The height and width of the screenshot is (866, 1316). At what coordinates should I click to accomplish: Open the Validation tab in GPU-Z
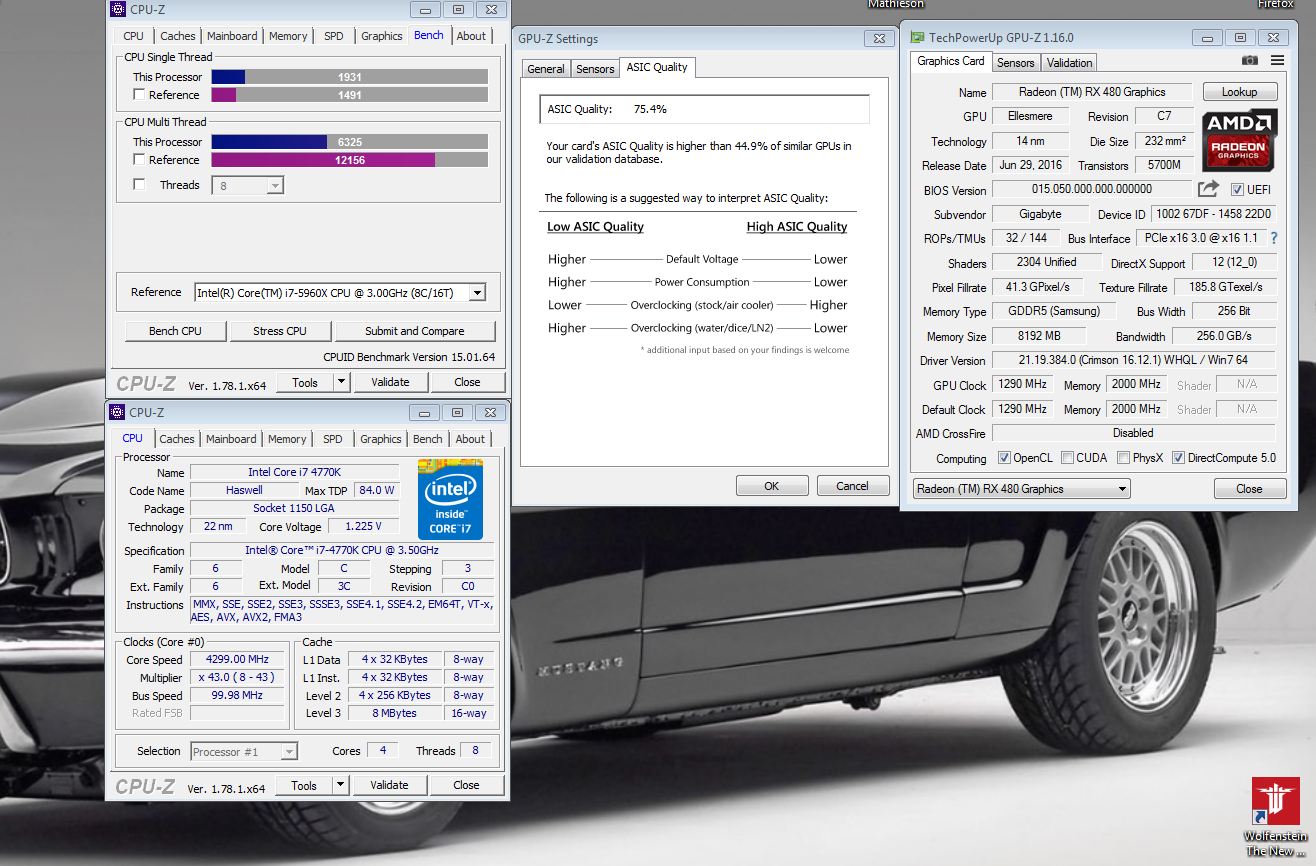click(1069, 62)
